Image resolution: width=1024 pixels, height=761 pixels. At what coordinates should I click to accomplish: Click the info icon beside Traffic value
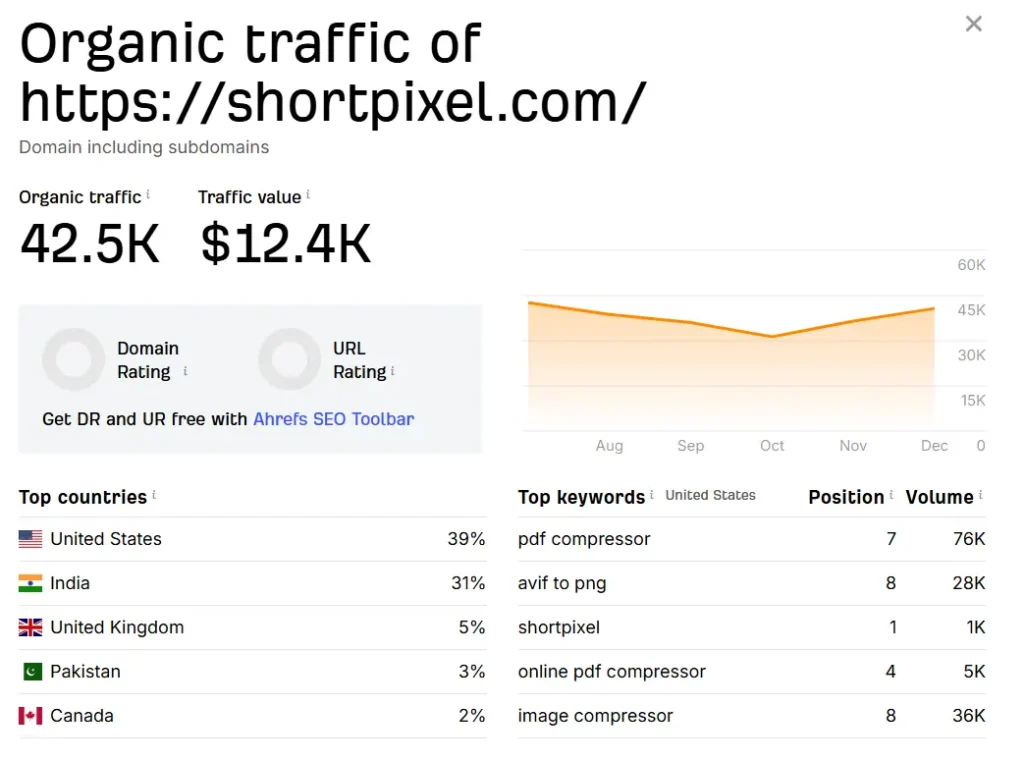pyautogui.click(x=308, y=195)
